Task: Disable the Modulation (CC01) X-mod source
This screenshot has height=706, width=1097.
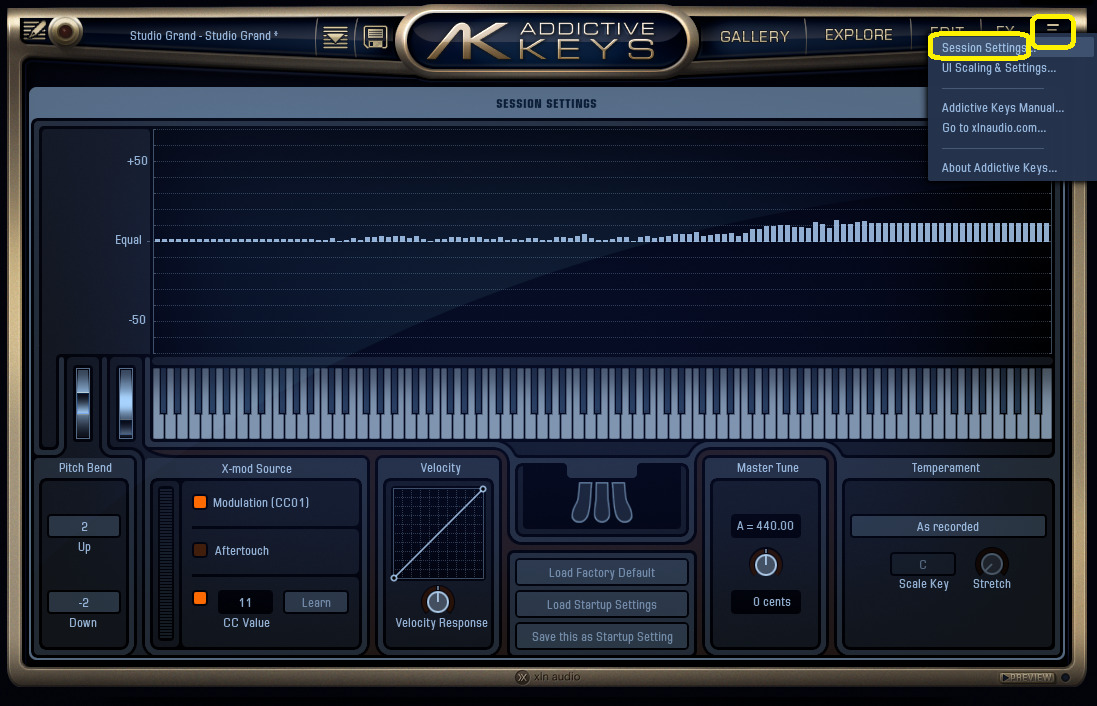Action: (199, 502)
